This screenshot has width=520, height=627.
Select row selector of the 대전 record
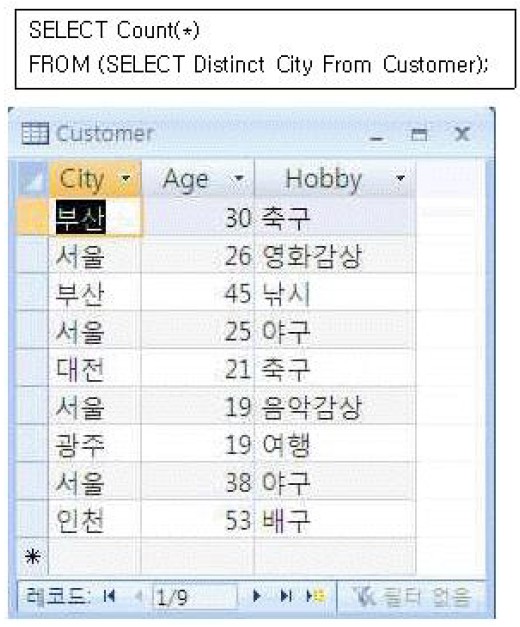click(x=33, y=368)
